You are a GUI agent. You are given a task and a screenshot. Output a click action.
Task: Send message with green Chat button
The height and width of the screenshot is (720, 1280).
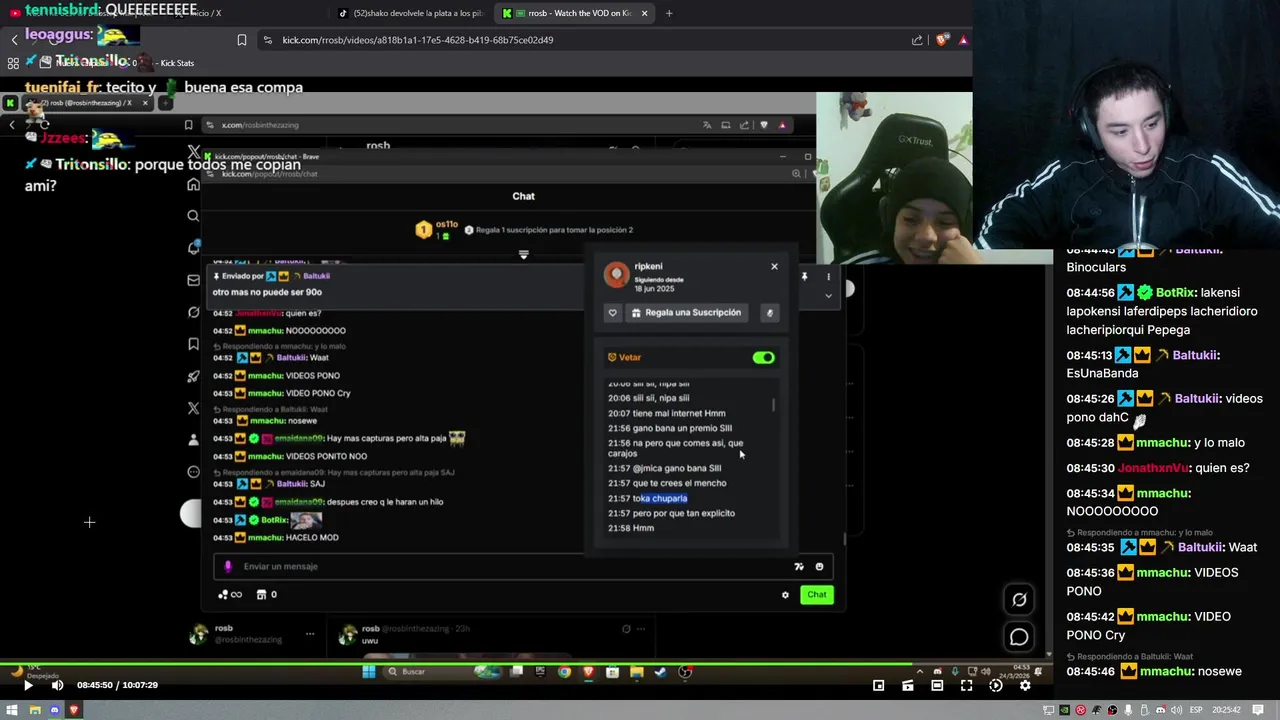817,595
